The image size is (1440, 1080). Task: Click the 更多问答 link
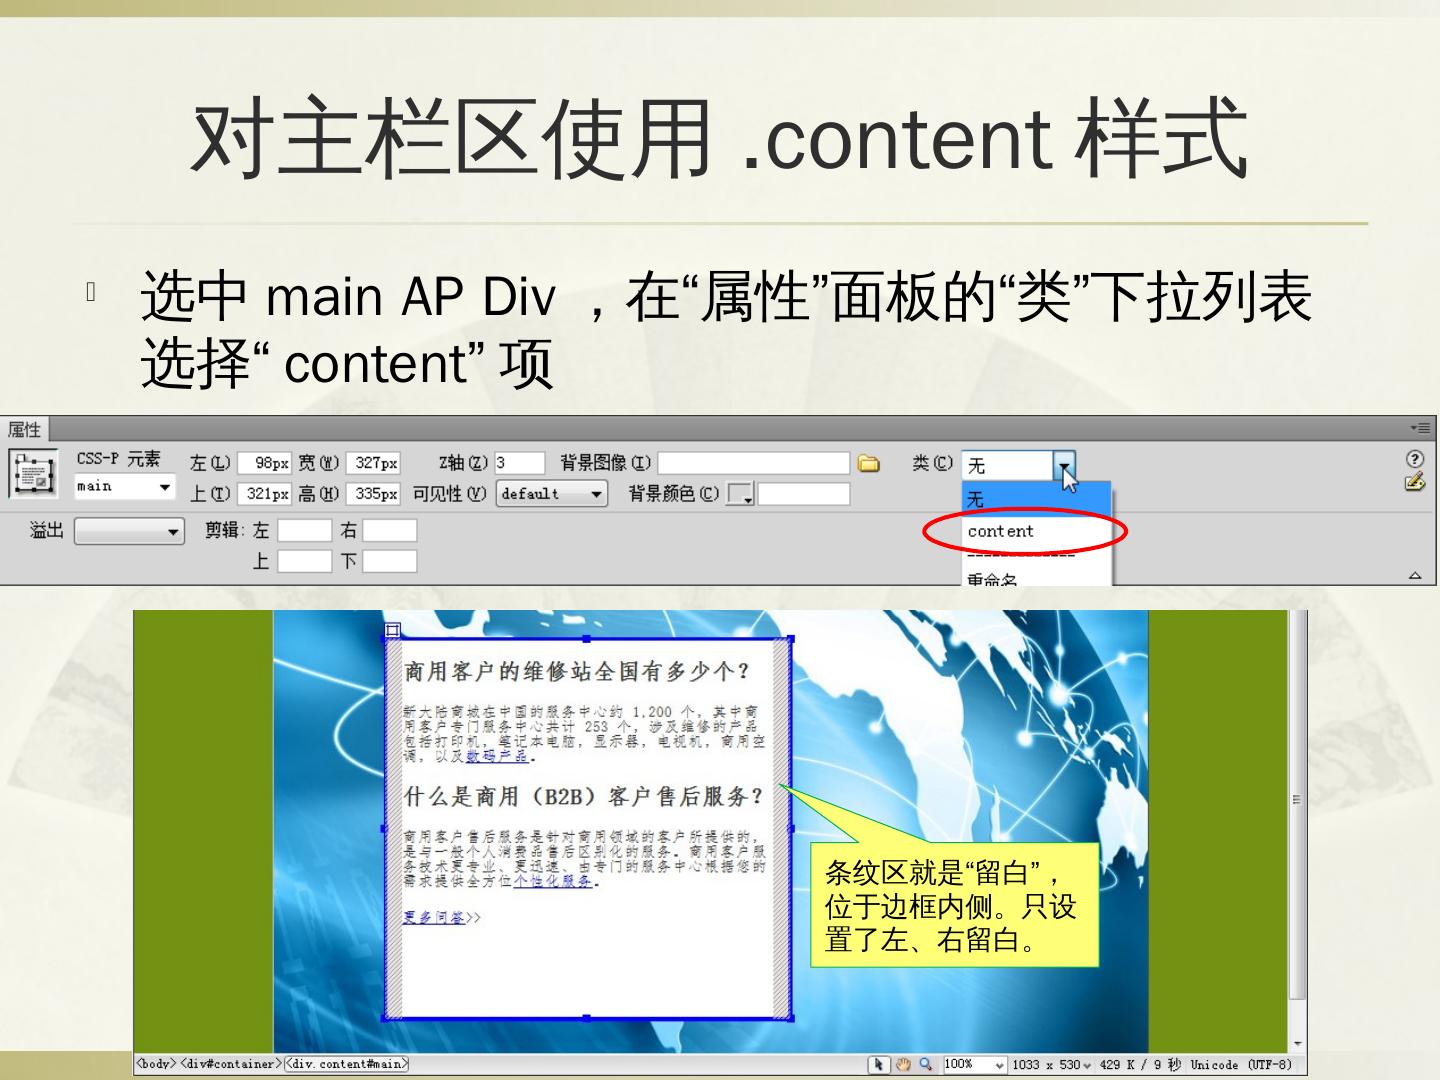435,917
